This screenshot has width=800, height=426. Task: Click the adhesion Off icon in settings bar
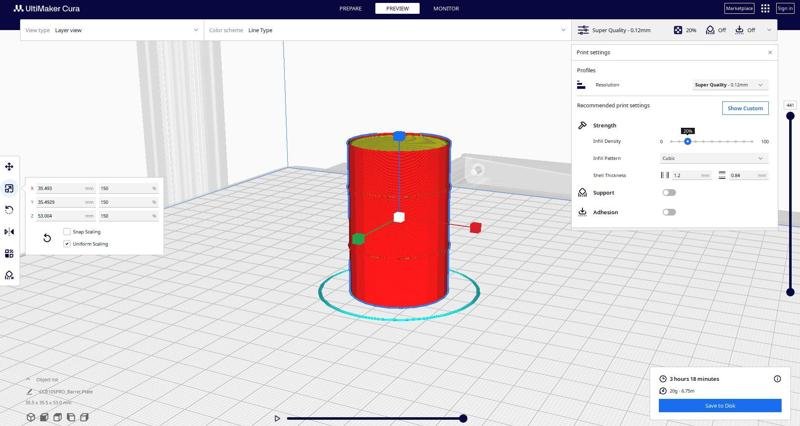tap(739, 30)
